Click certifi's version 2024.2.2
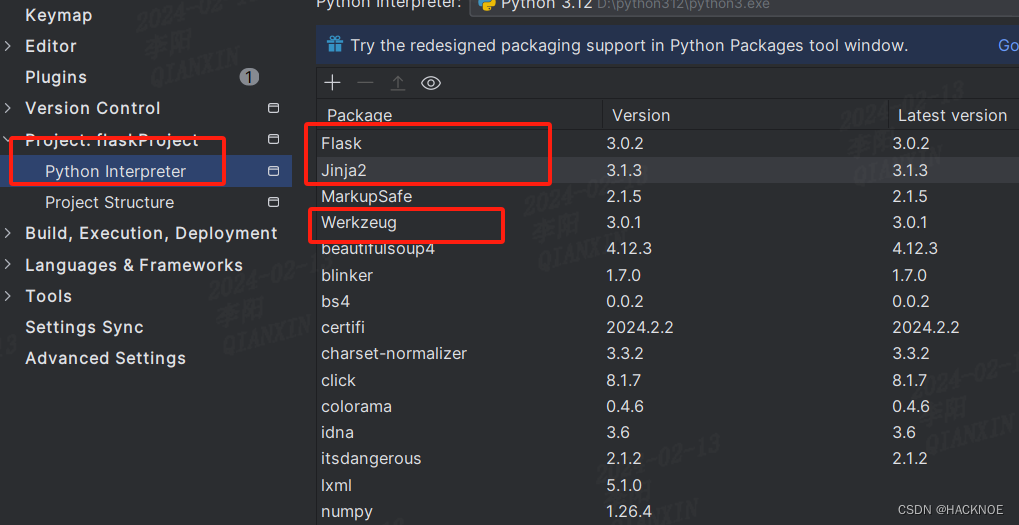The image size is (1019, 525). (639, 327)
